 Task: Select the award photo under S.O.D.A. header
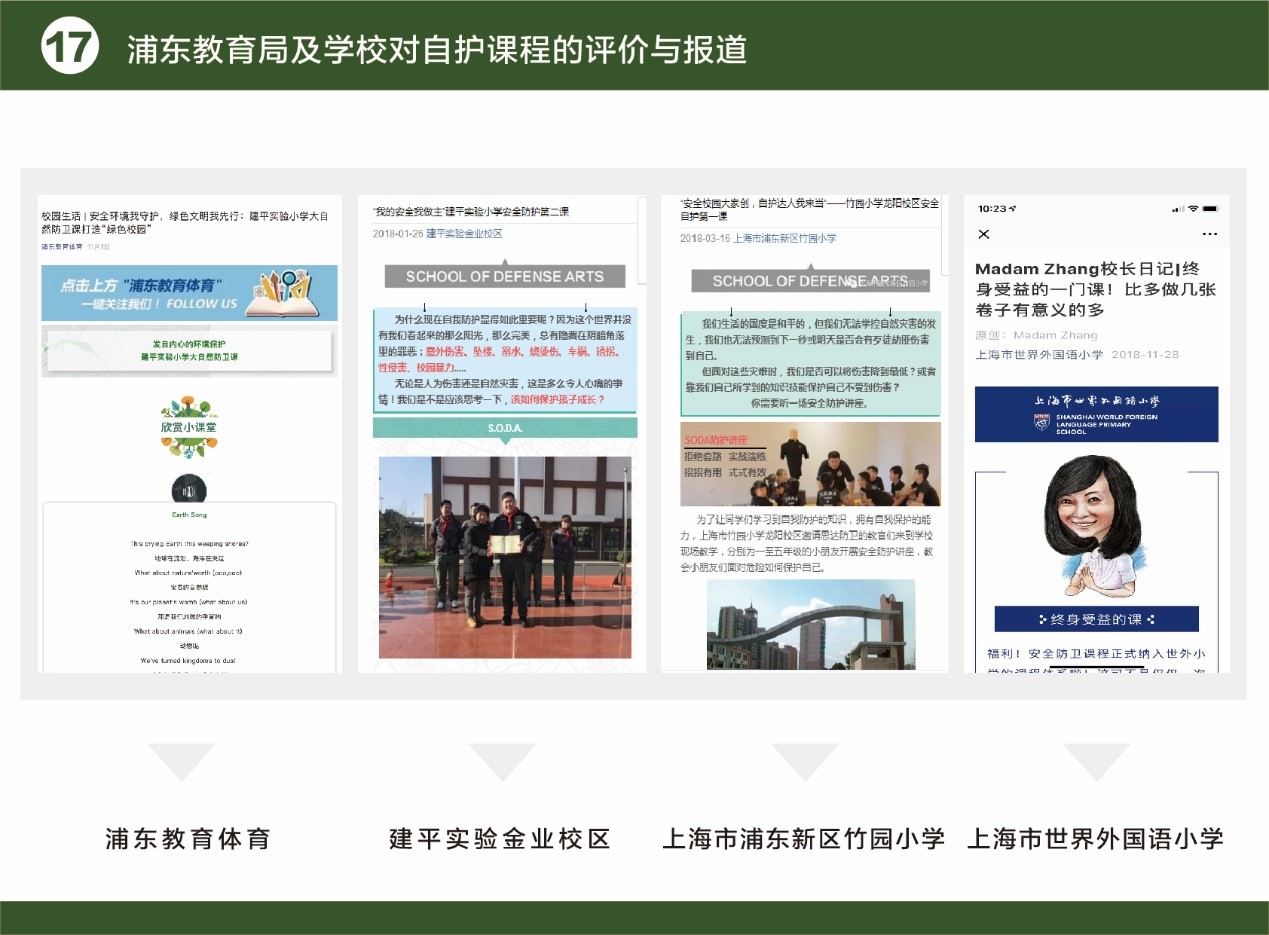(504, 557)
